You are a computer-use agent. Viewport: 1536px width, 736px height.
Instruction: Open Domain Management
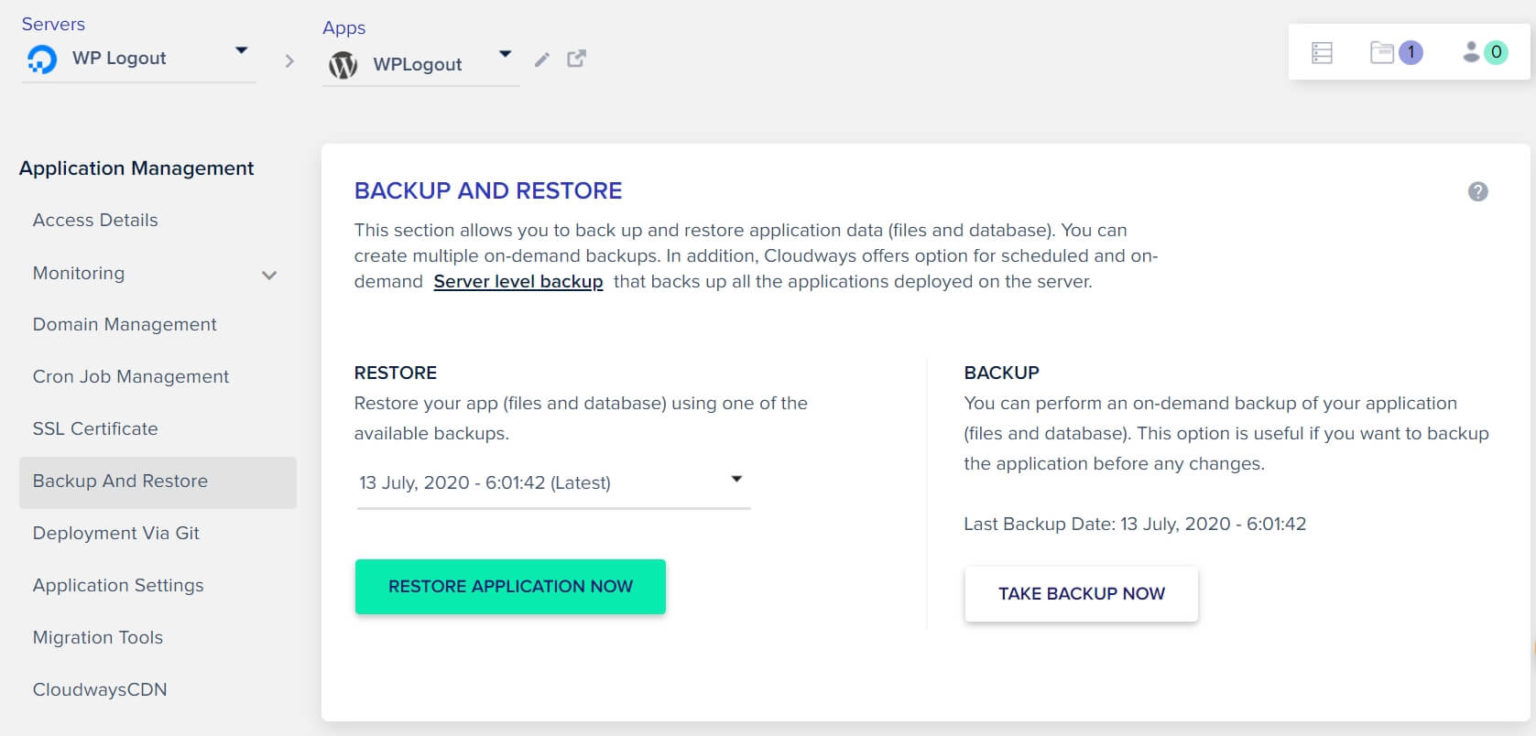125,324
